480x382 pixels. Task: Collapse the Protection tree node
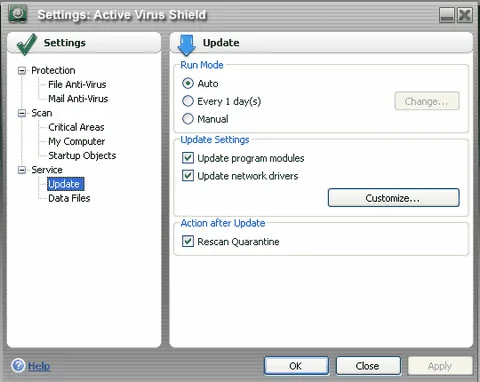point(22,70)
